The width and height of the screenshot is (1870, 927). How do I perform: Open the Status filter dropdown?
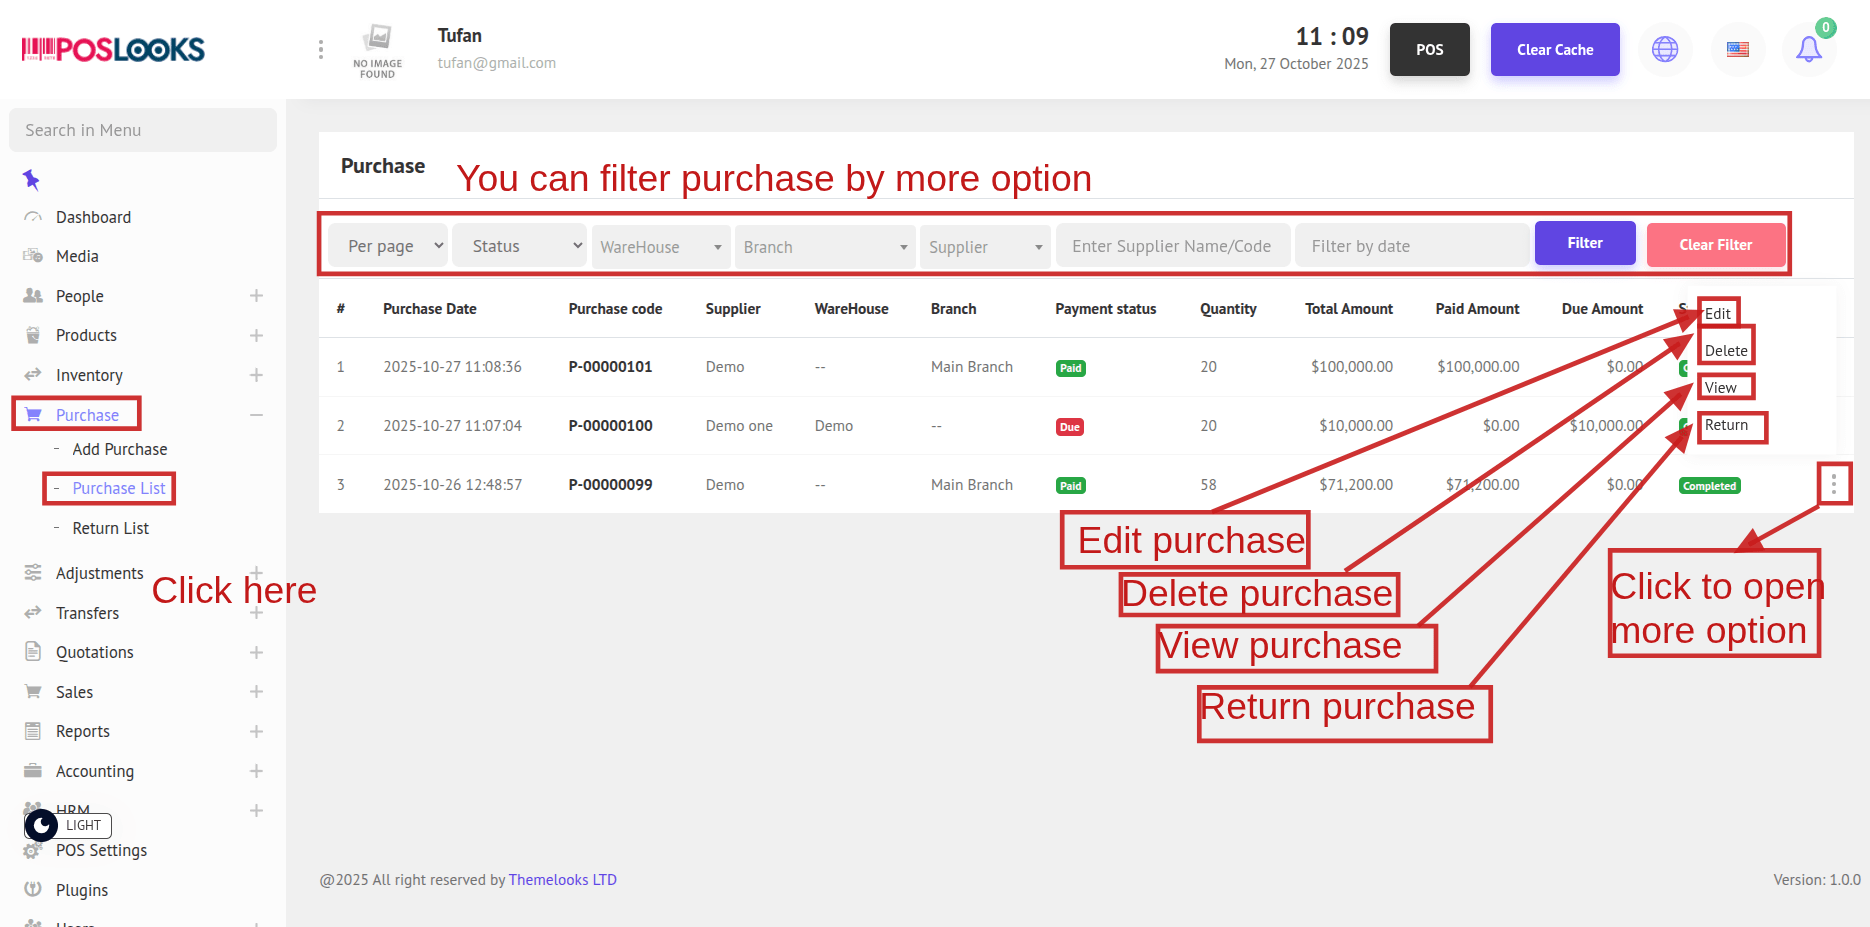pos(519,246)
